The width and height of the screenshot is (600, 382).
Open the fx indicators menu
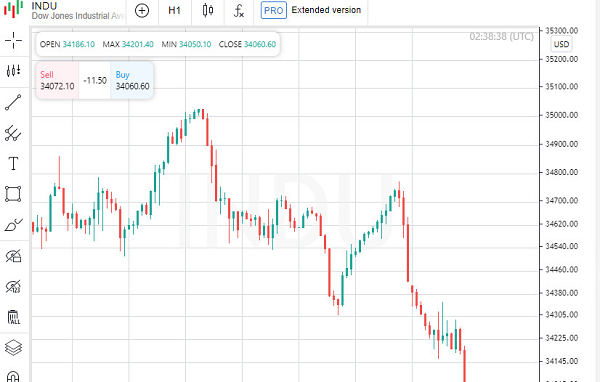click(x=239, y=10)
